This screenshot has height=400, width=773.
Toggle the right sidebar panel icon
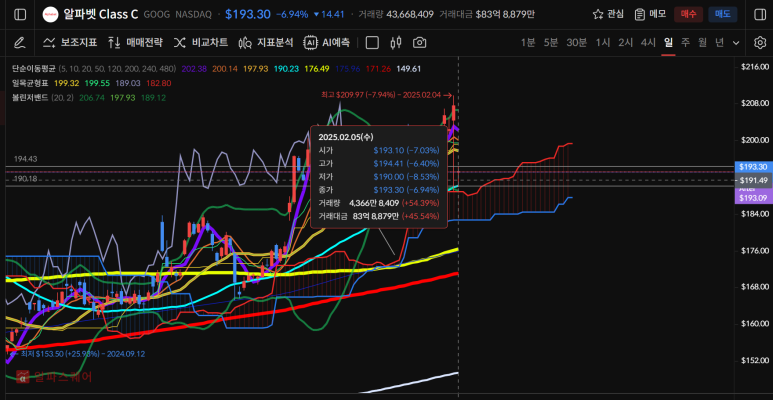[x=760, y=15]
